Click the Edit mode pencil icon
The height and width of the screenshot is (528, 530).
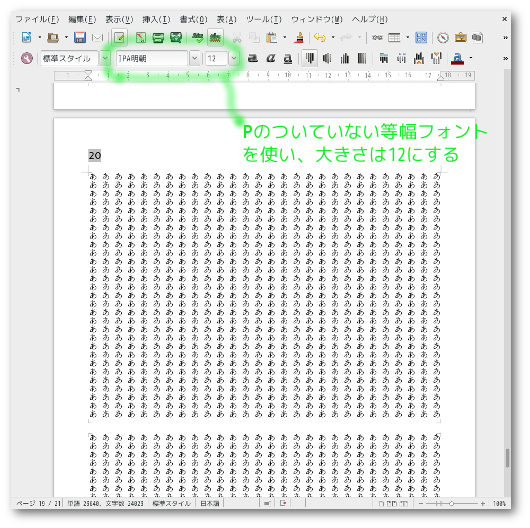pos(119,38)
